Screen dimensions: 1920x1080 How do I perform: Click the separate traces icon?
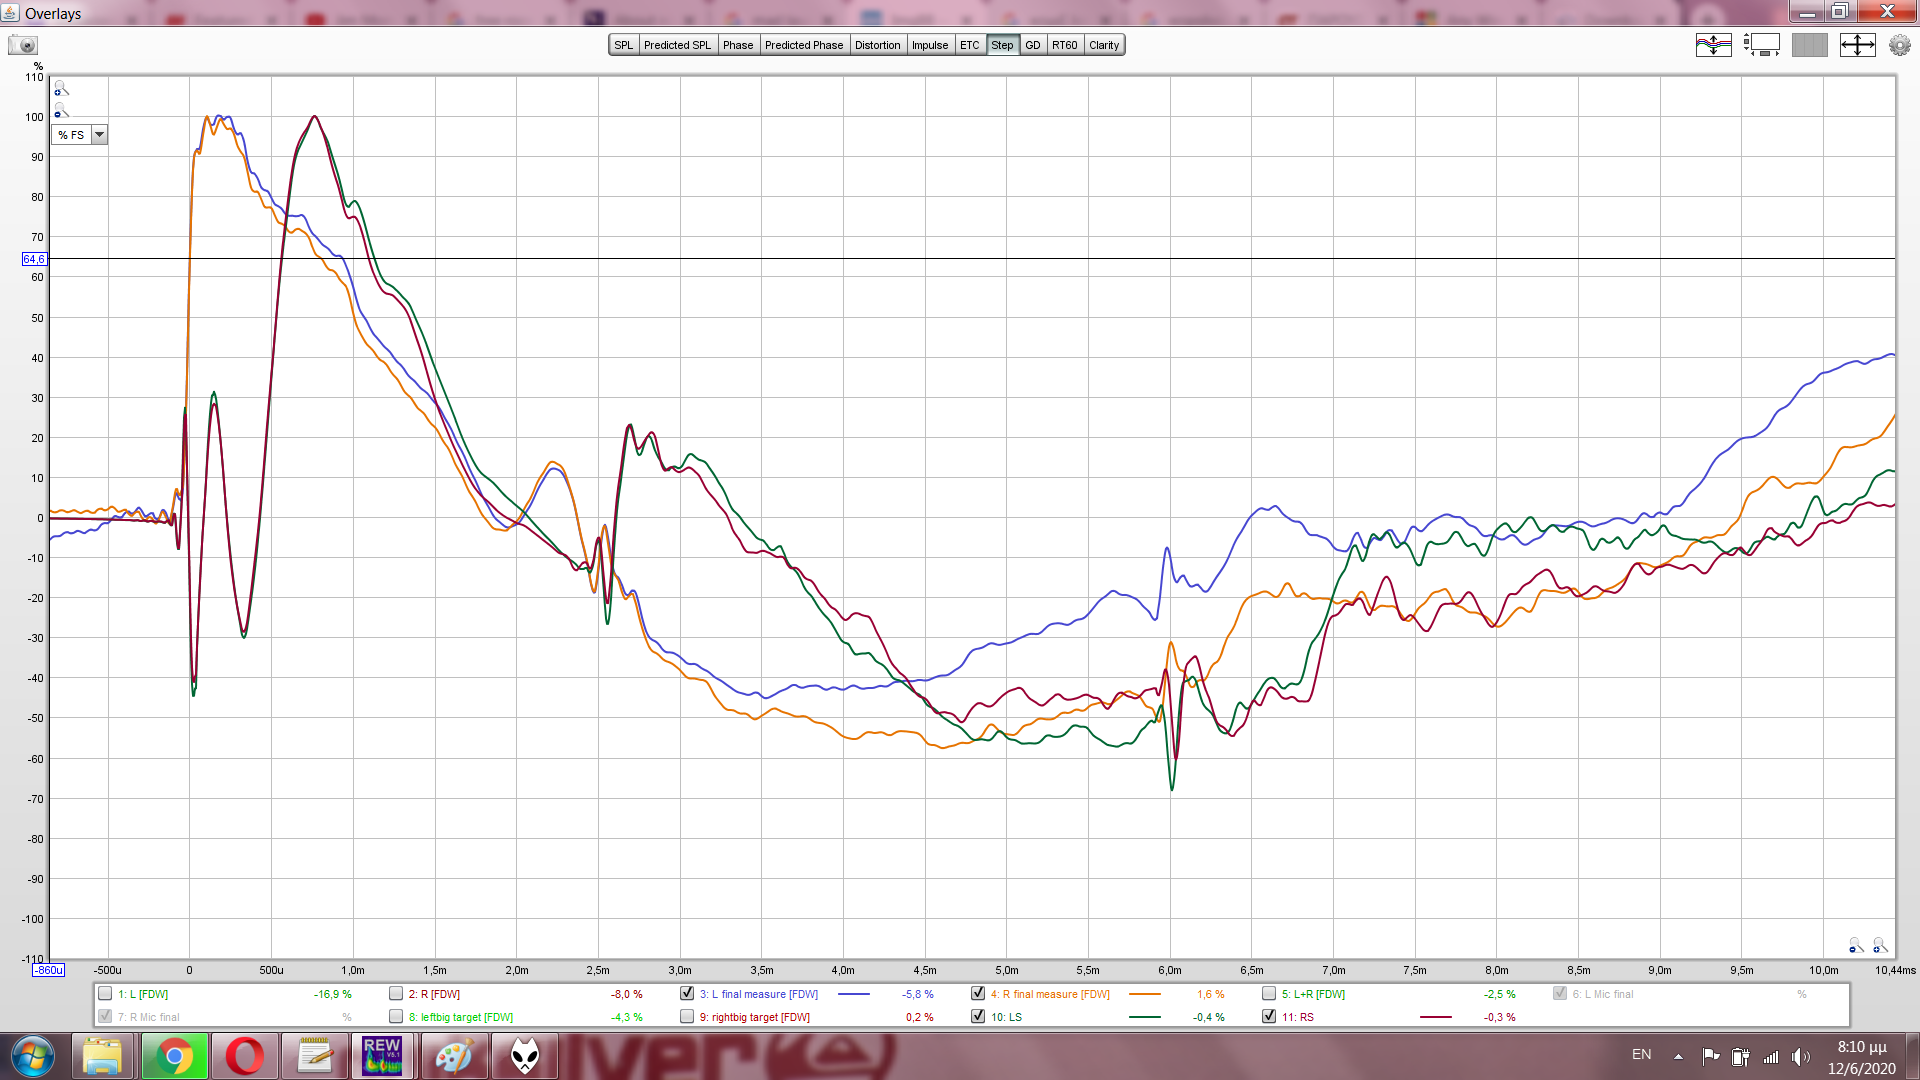(x=1713, y=45)
